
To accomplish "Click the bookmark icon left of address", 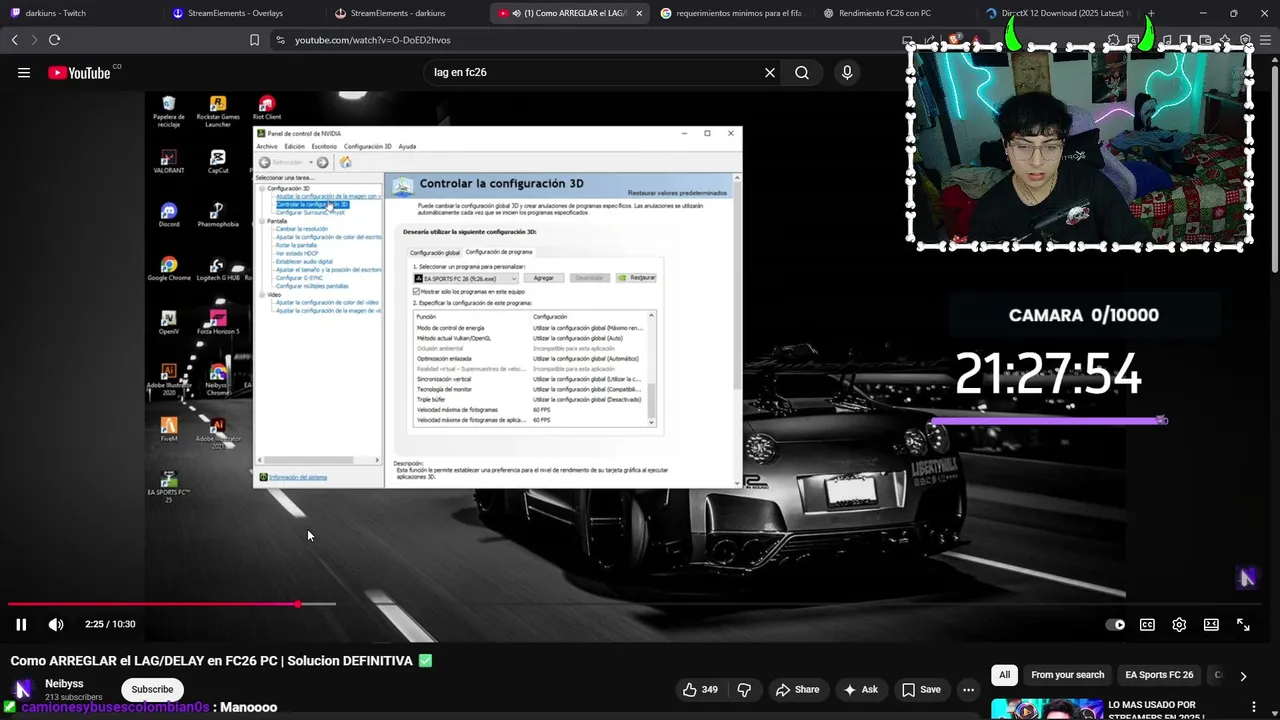I will pyautogui.click(x=254, y=40).
